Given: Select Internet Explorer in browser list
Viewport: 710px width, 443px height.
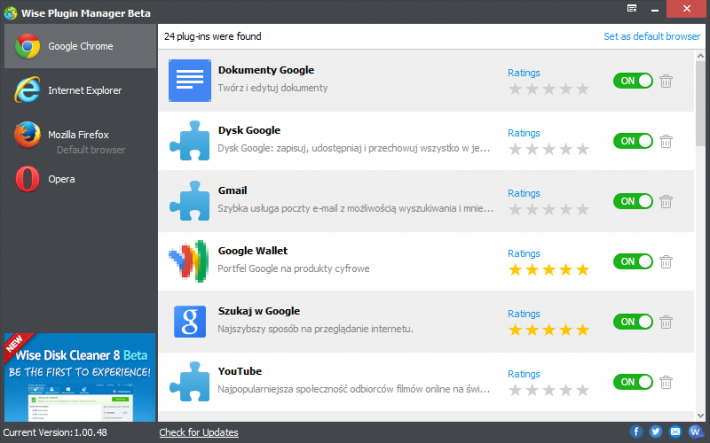Looking at the screenshot, I should click(x=80, y=90).
